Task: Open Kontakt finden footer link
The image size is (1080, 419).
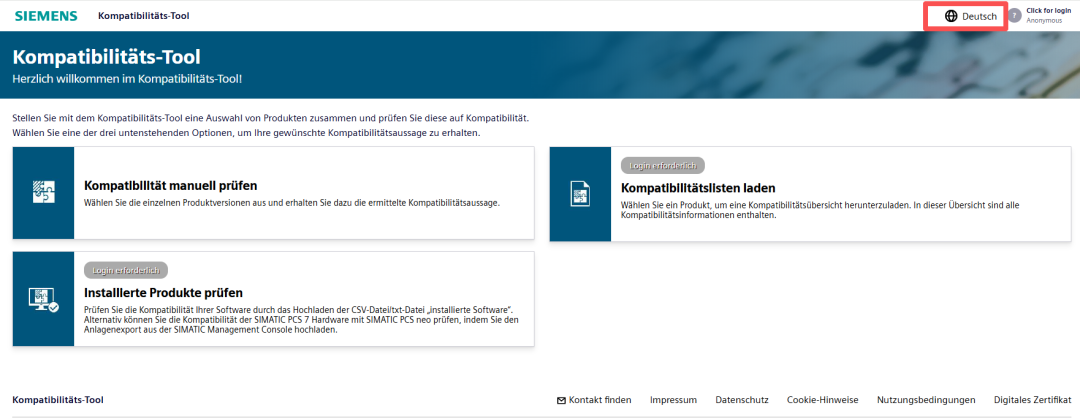Action: [x=600, y=400]
